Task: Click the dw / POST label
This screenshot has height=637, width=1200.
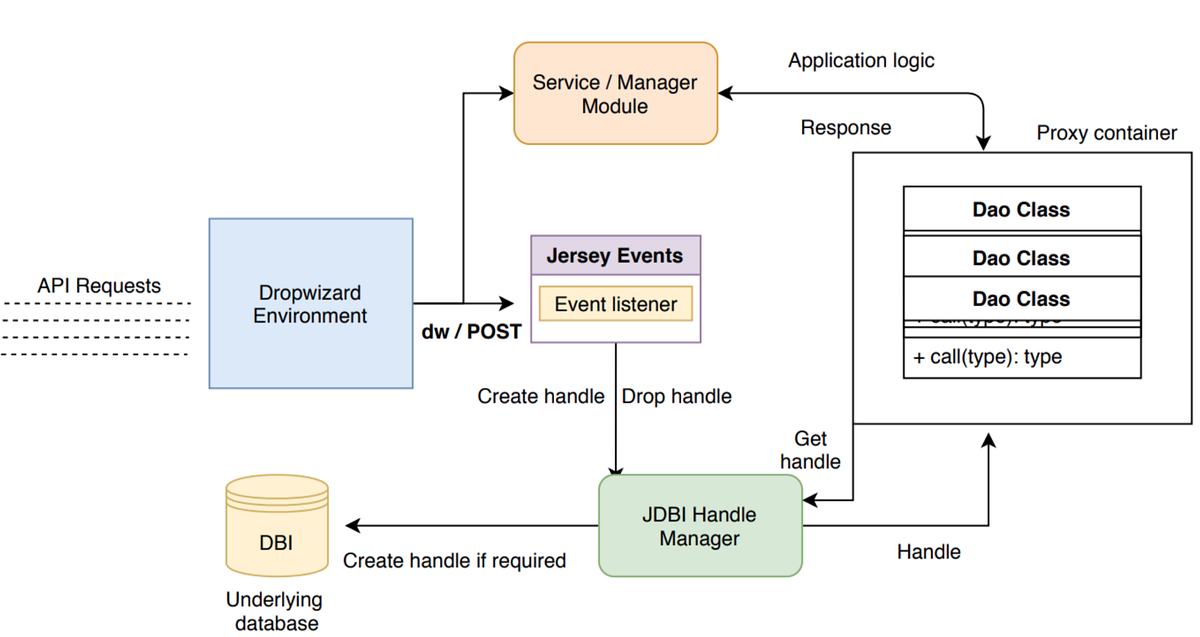Action: tap(470, 331)
